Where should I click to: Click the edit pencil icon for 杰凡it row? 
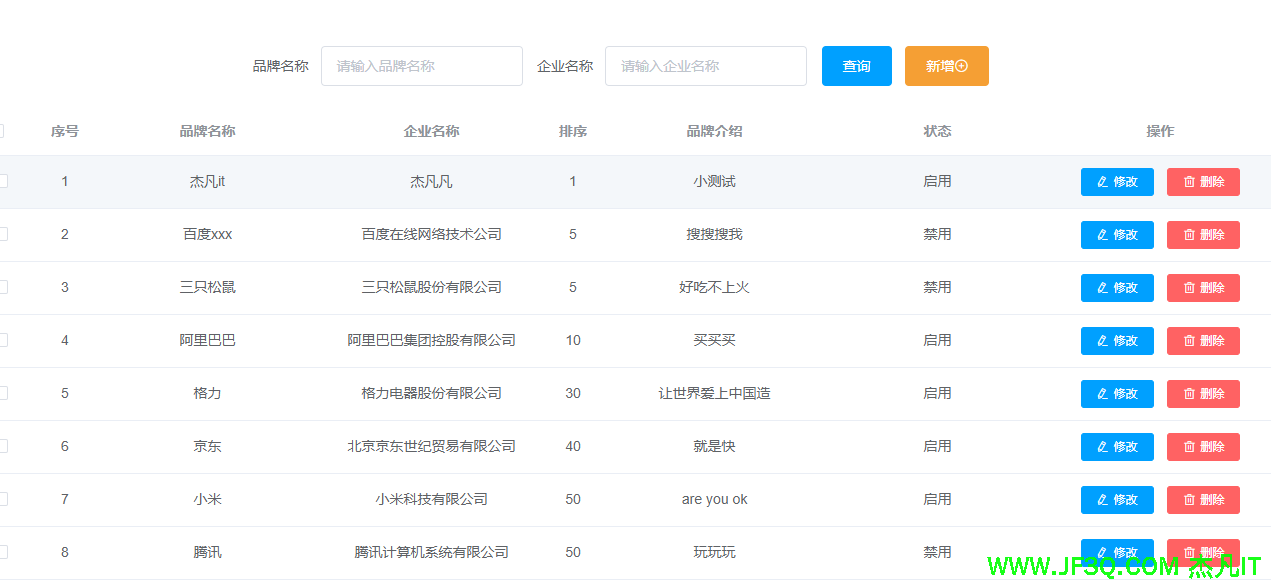click(1102, 182)
